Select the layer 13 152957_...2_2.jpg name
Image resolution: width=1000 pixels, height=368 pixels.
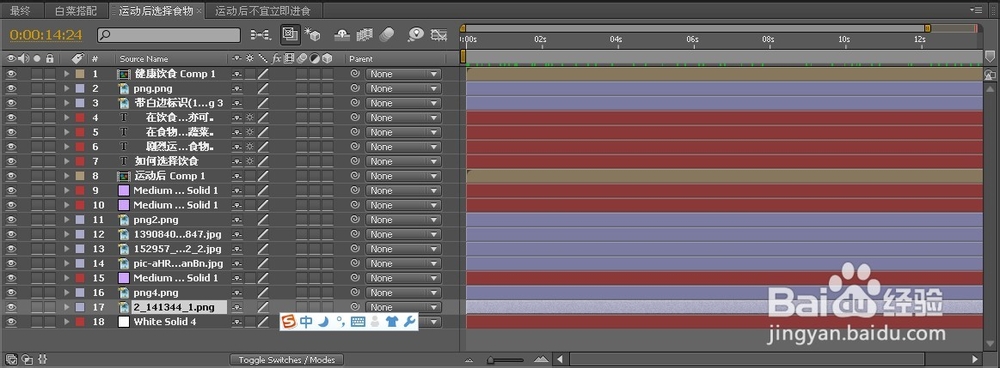[178, 249]
